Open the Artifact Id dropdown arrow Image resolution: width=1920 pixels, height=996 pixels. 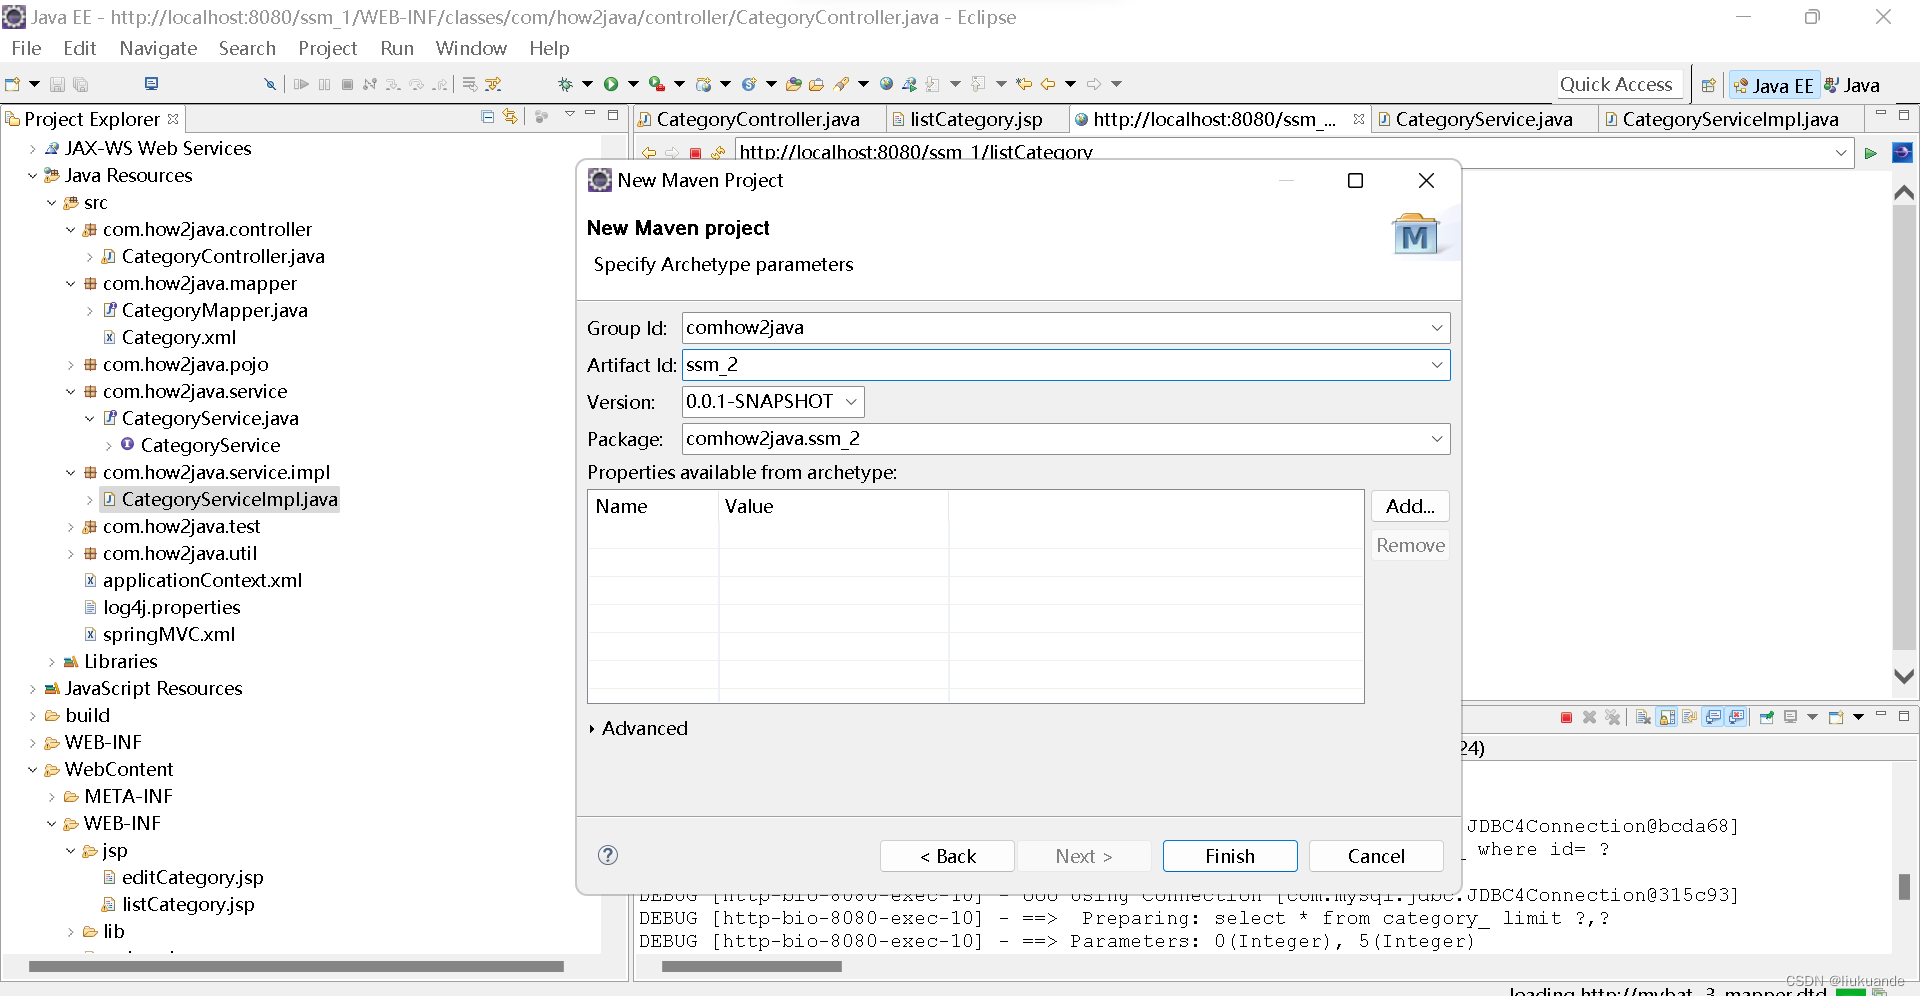[1437, 365]
